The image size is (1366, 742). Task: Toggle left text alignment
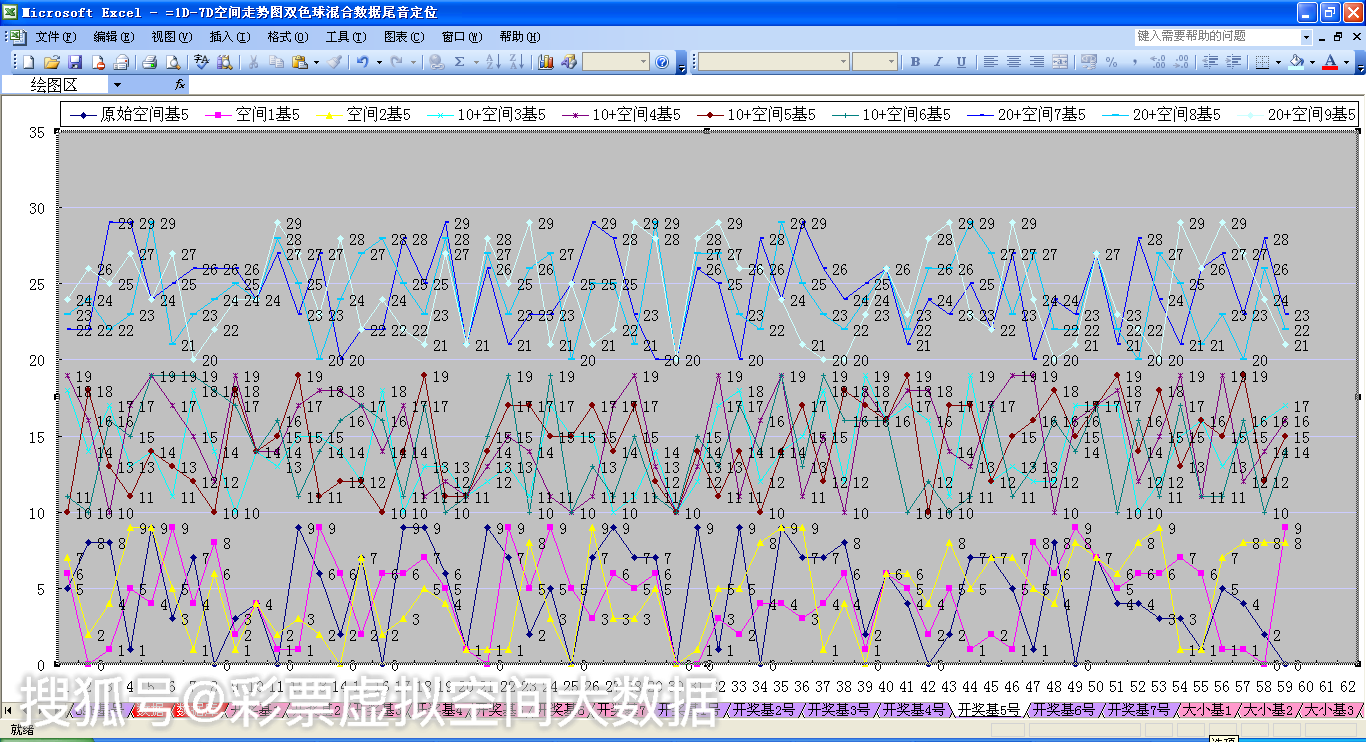[x=990, y=62]
